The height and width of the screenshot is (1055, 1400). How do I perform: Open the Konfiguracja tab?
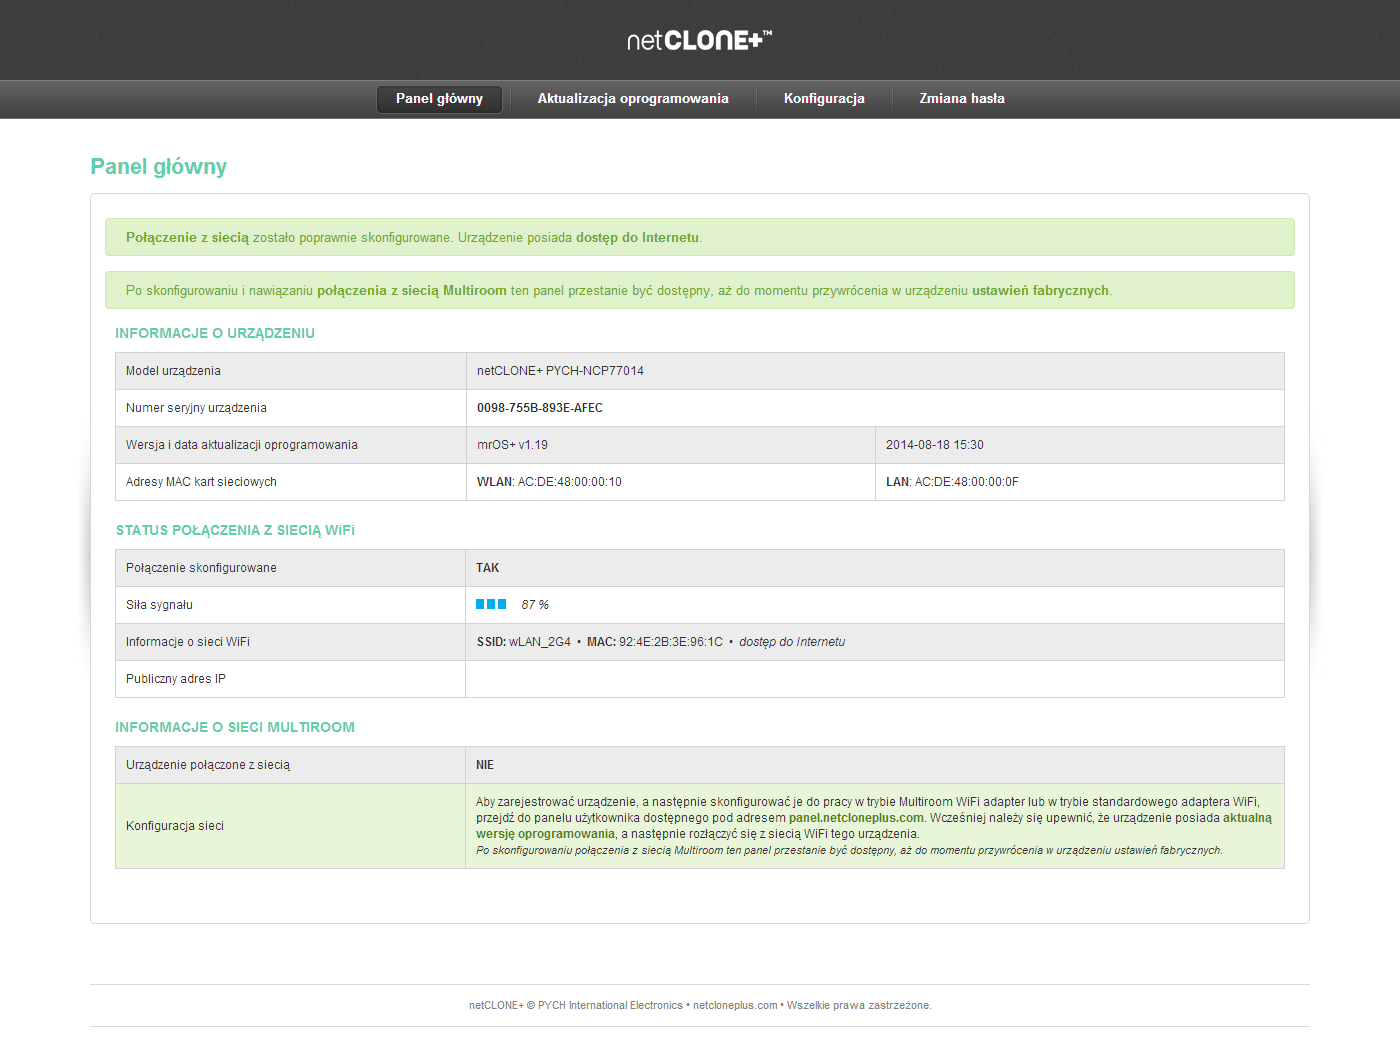824,99
